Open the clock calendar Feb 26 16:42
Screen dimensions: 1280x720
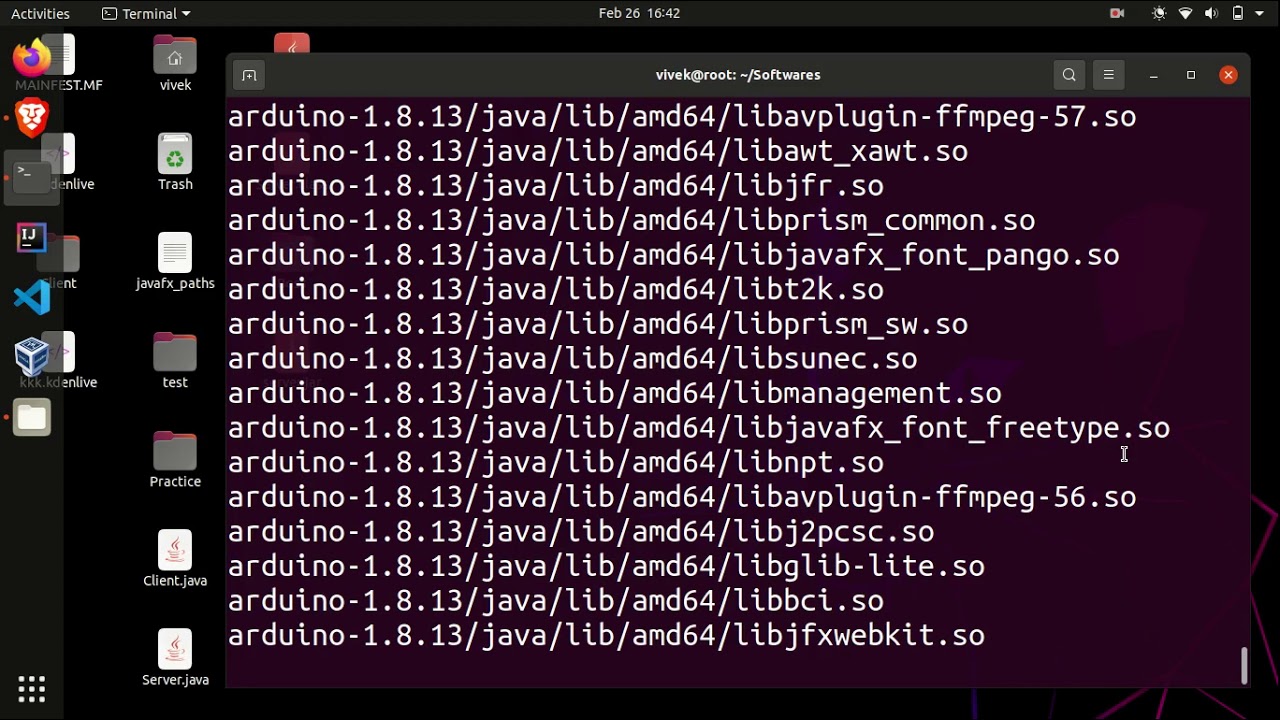639,13
